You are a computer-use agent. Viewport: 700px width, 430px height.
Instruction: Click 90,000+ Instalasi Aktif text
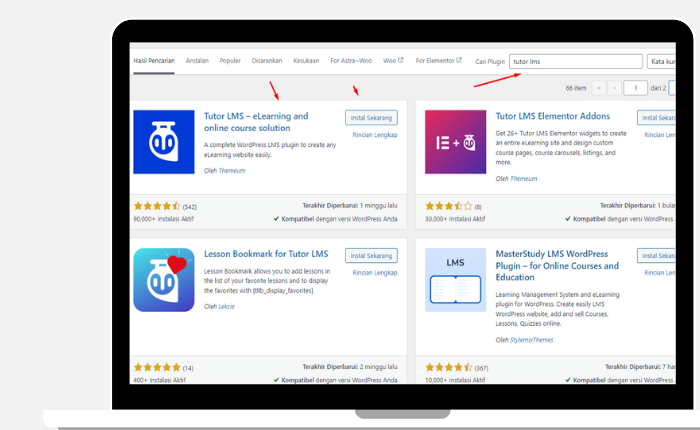[163, 219]
